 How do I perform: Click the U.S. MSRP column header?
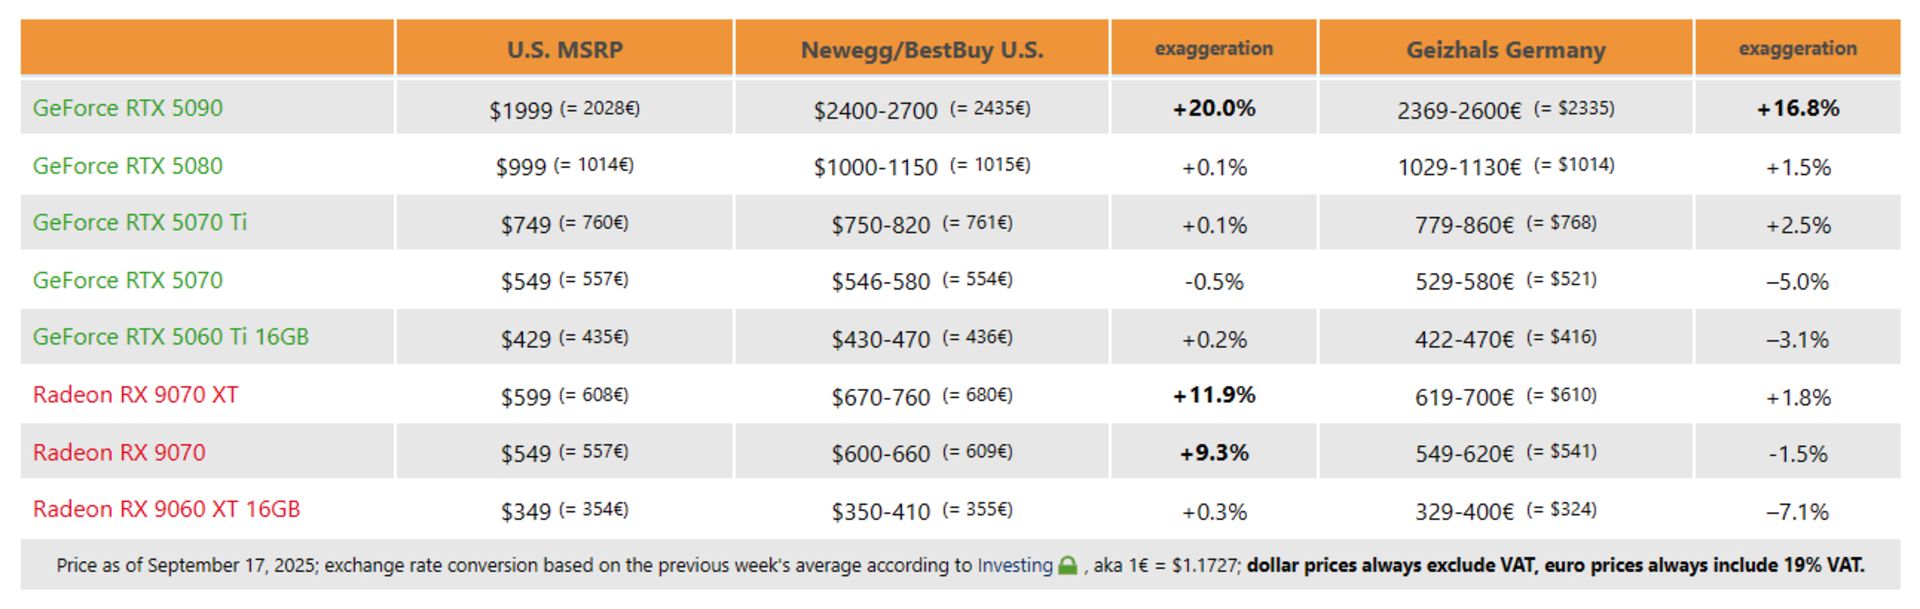(565, 48)
